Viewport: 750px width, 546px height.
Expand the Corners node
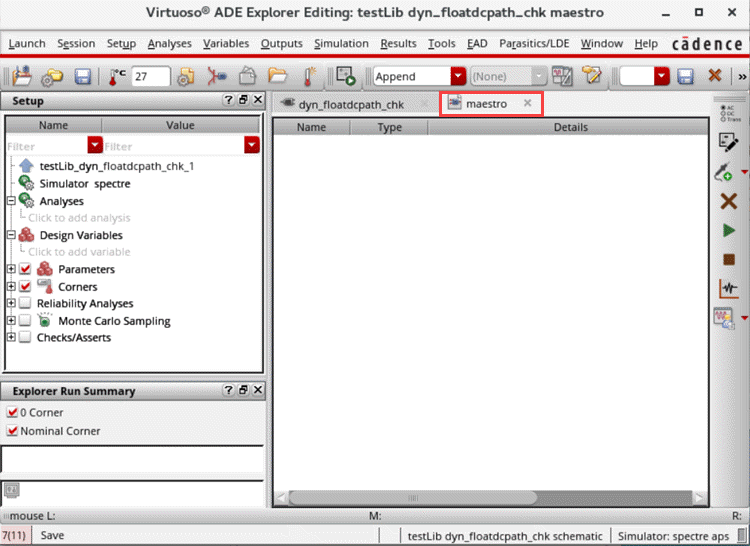[11, 286]
